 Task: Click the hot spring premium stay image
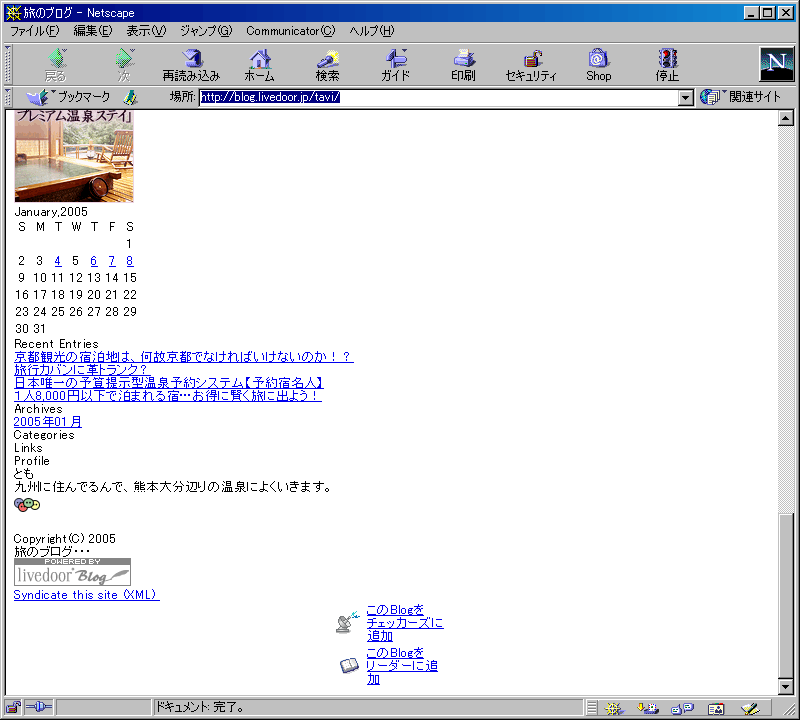click(74, 156)
